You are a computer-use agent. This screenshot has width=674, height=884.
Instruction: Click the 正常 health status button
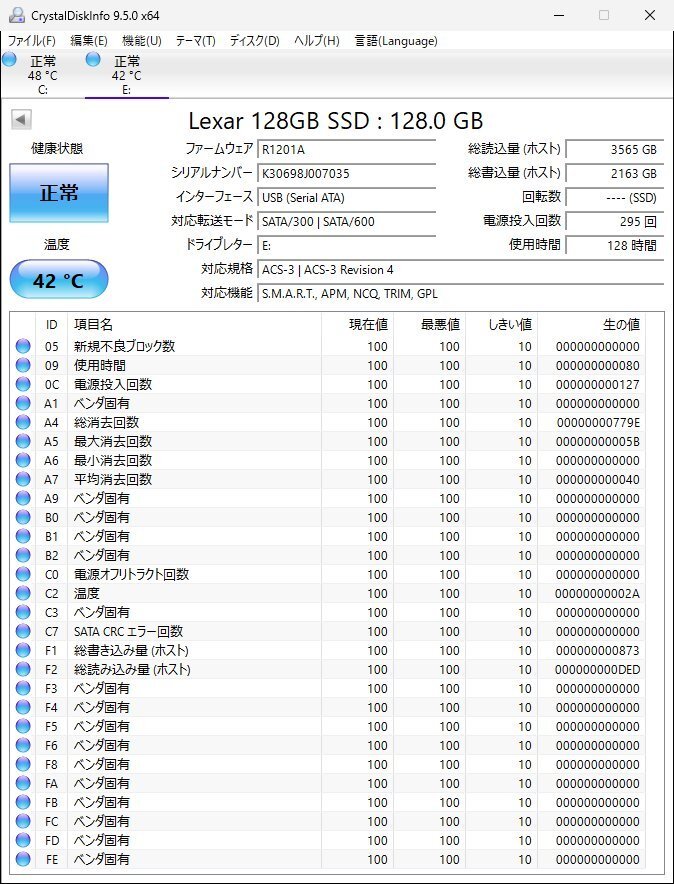[59, 193]
